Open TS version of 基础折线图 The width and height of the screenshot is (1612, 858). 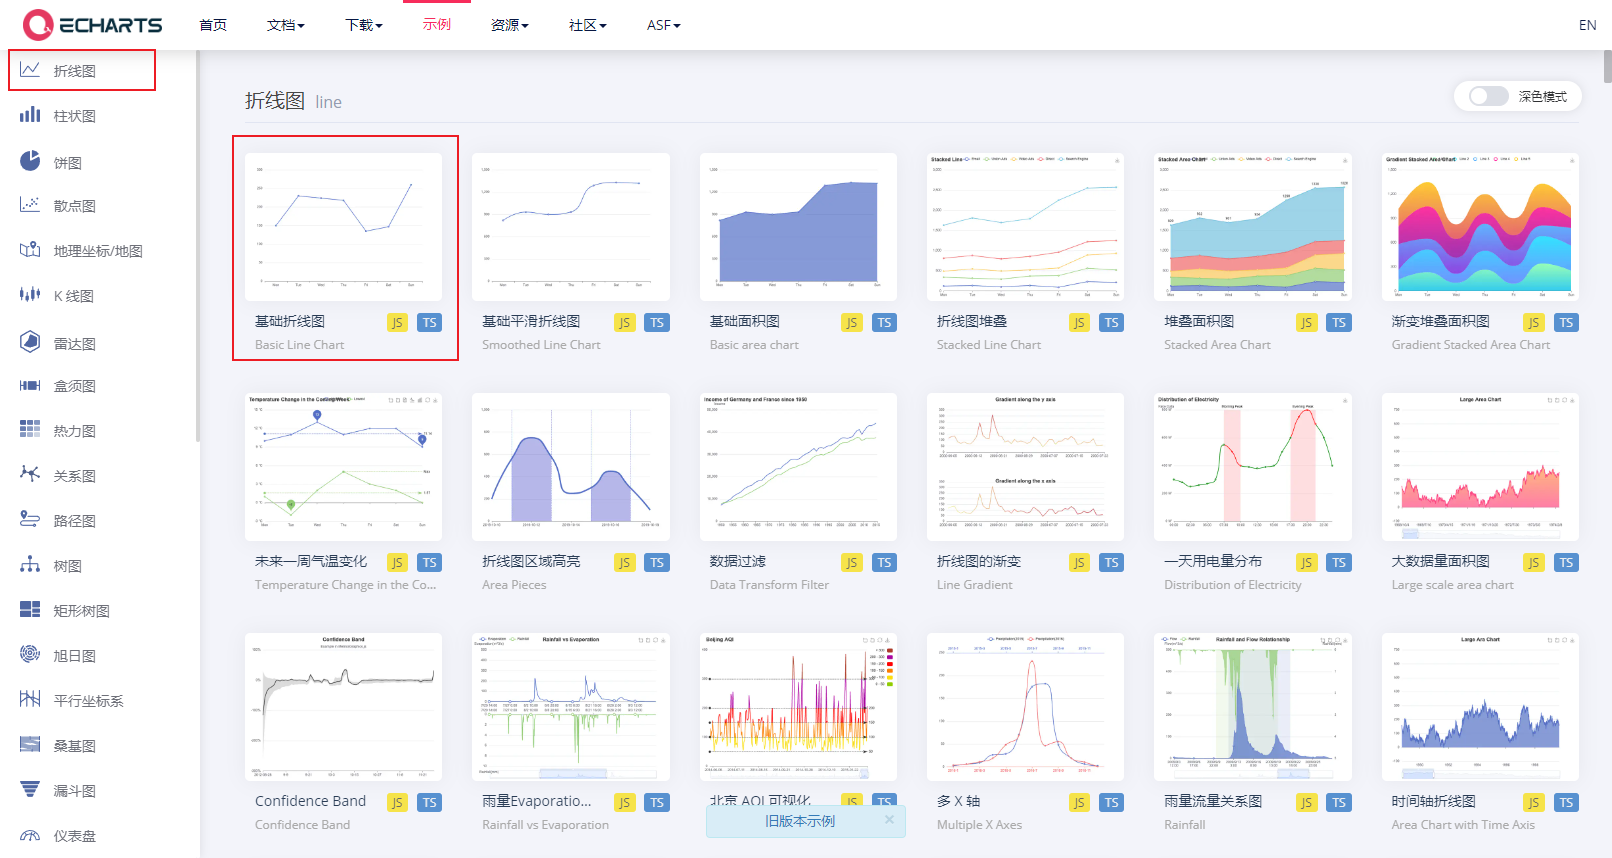429,322
